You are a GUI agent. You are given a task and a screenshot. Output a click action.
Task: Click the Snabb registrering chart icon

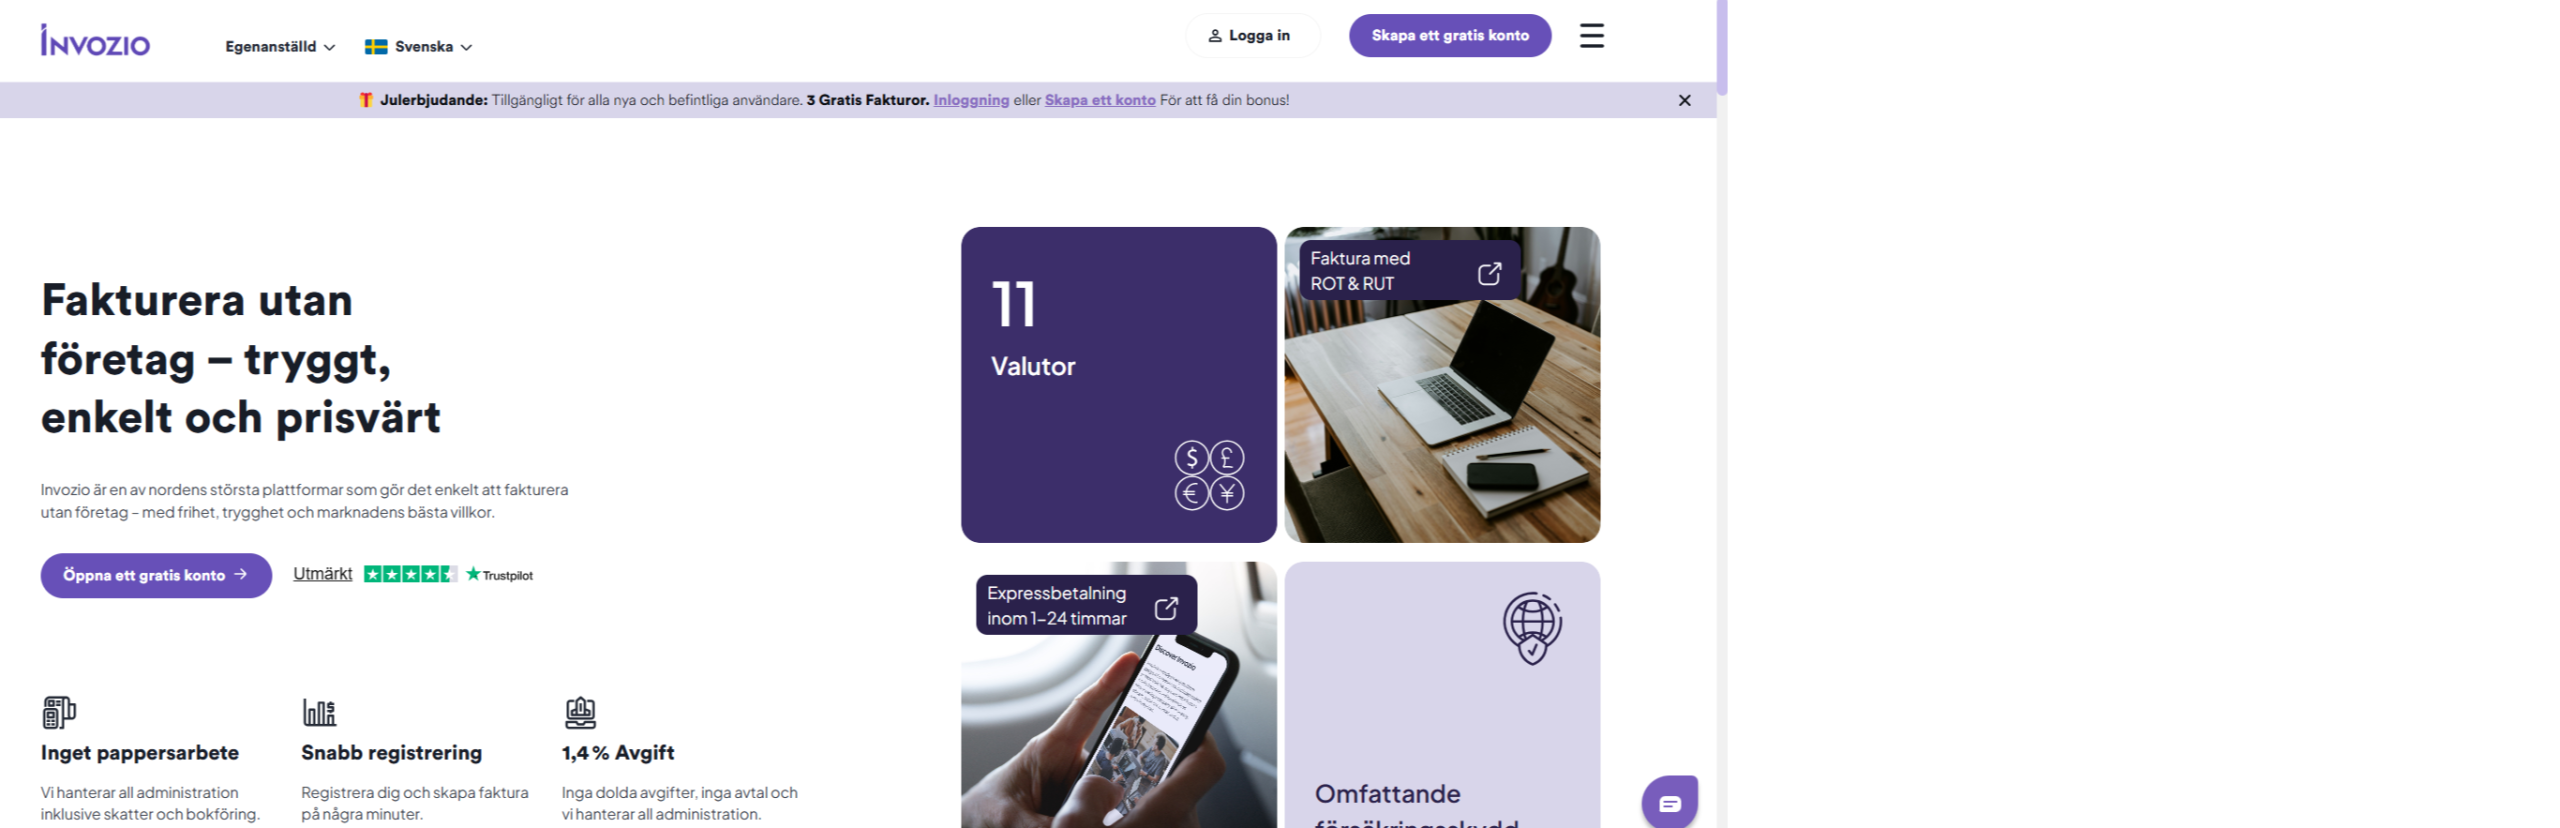click(x=319, y=712)
